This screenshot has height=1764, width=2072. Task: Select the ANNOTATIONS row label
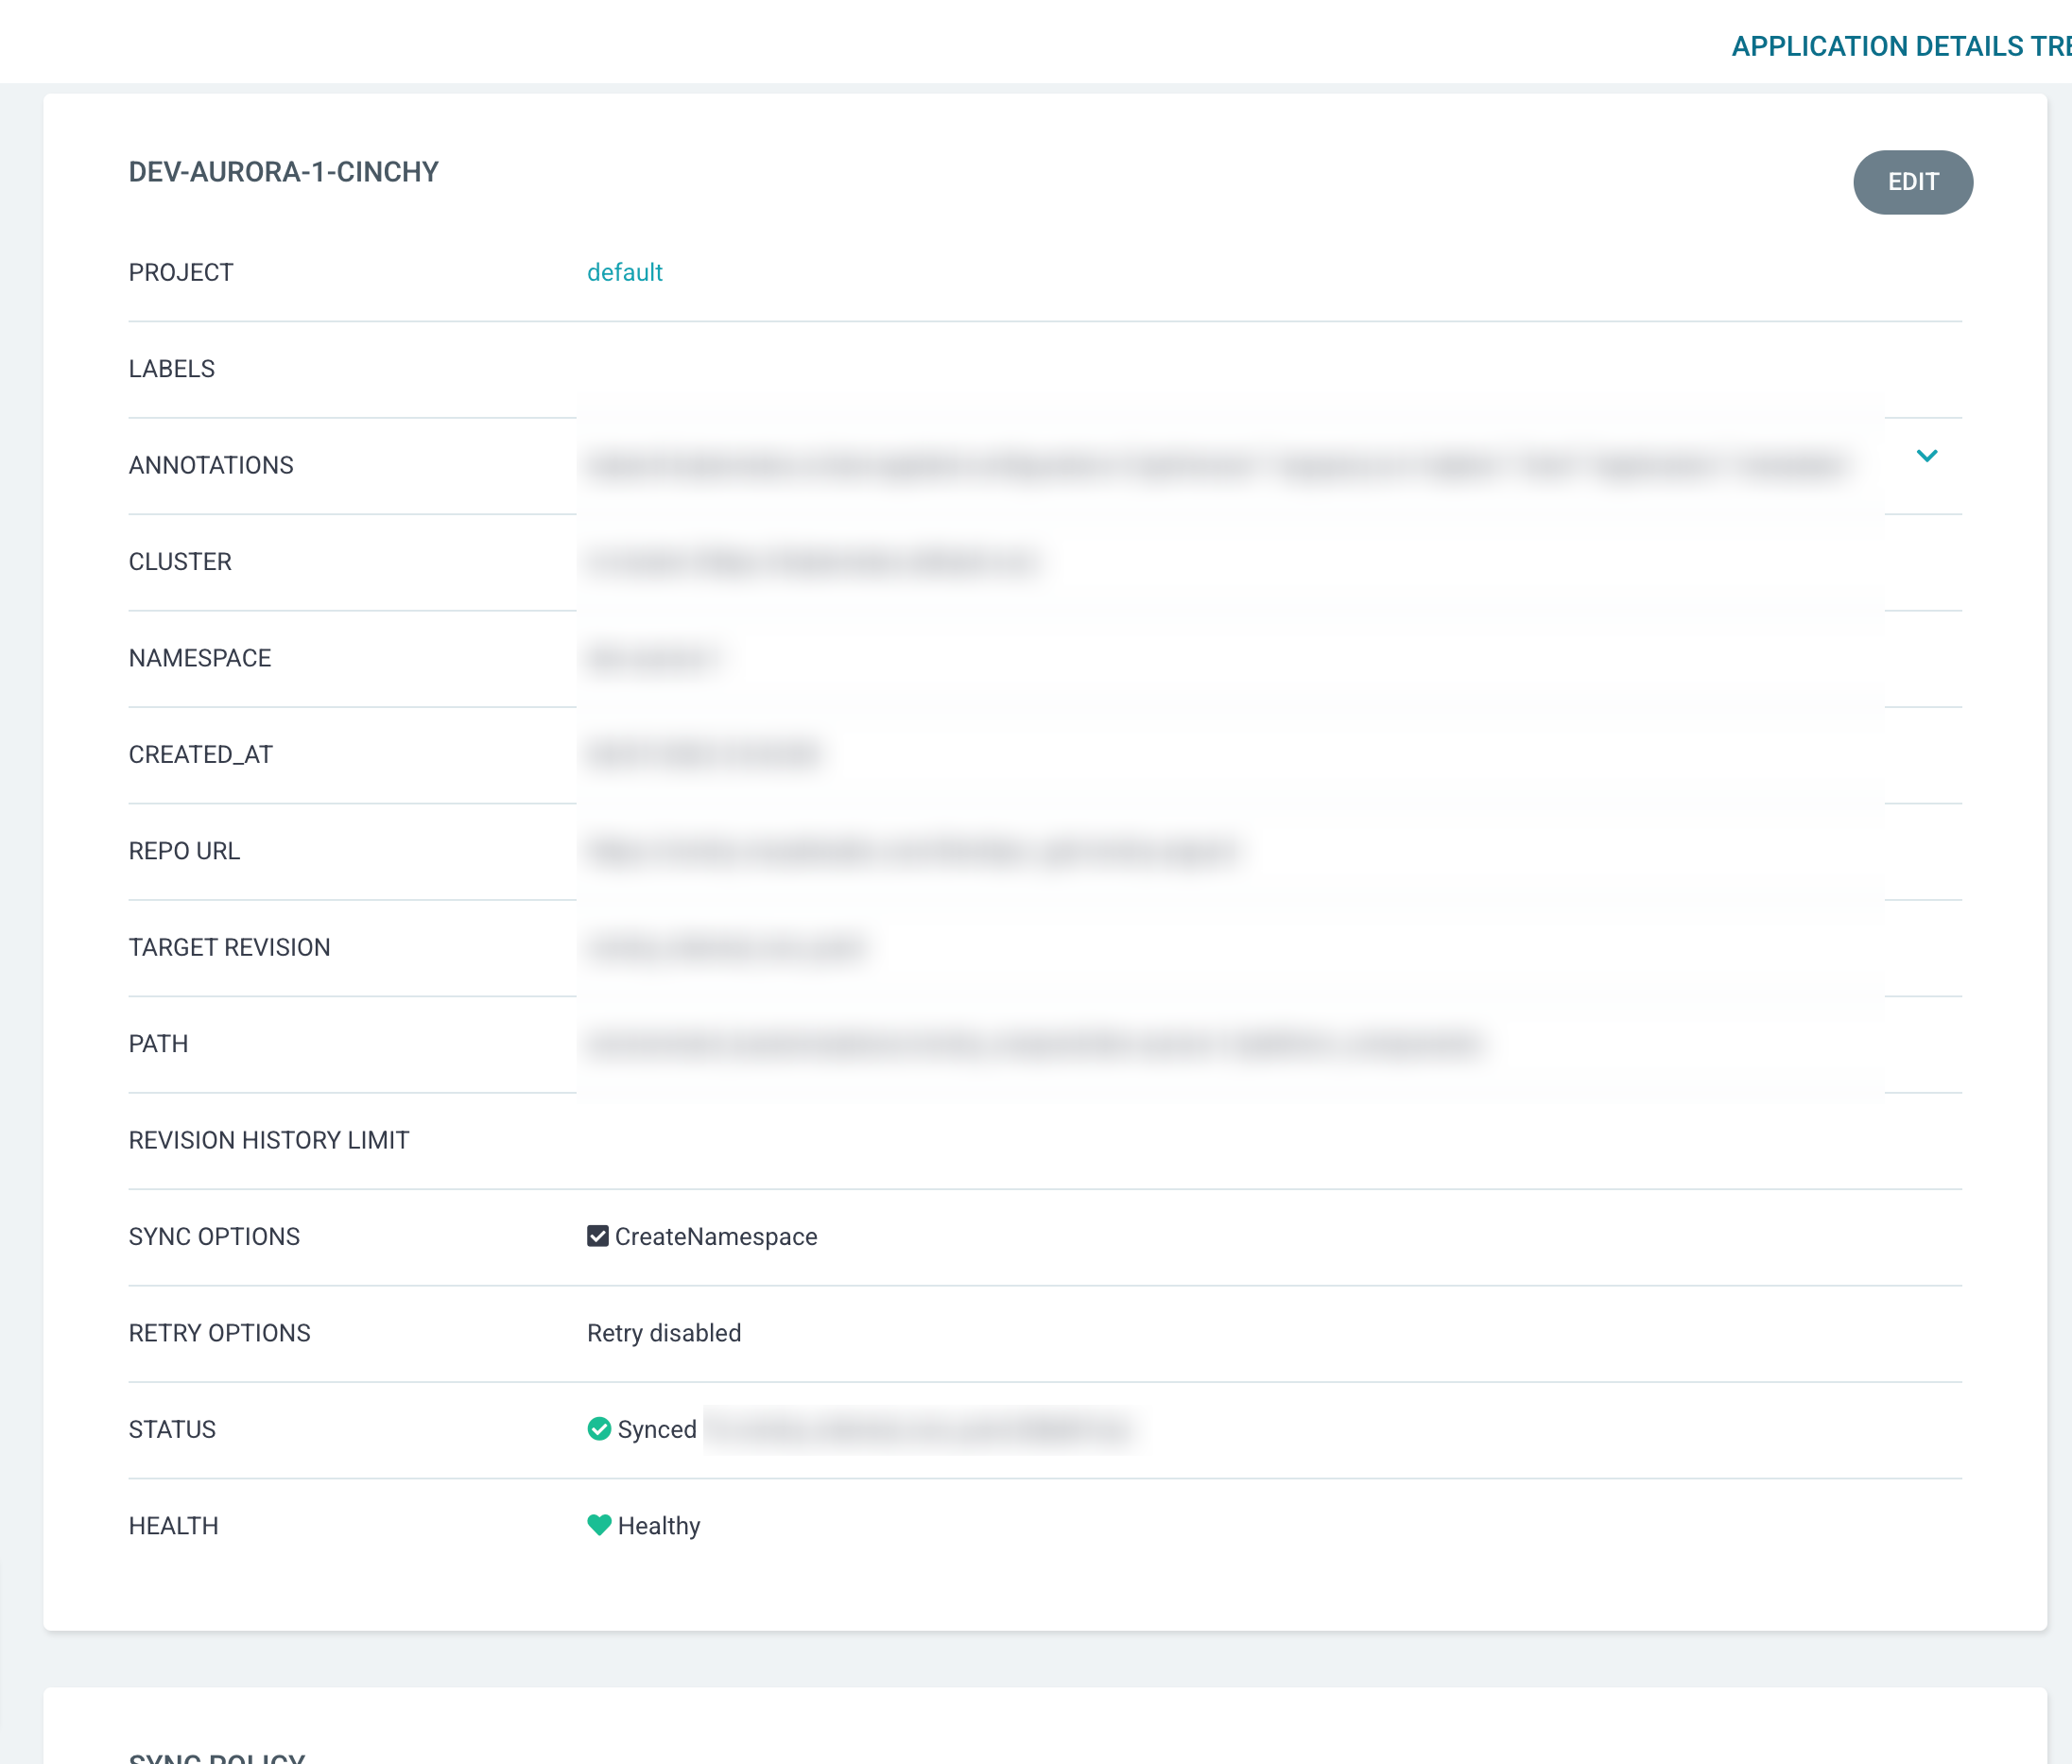click(211, 465)
